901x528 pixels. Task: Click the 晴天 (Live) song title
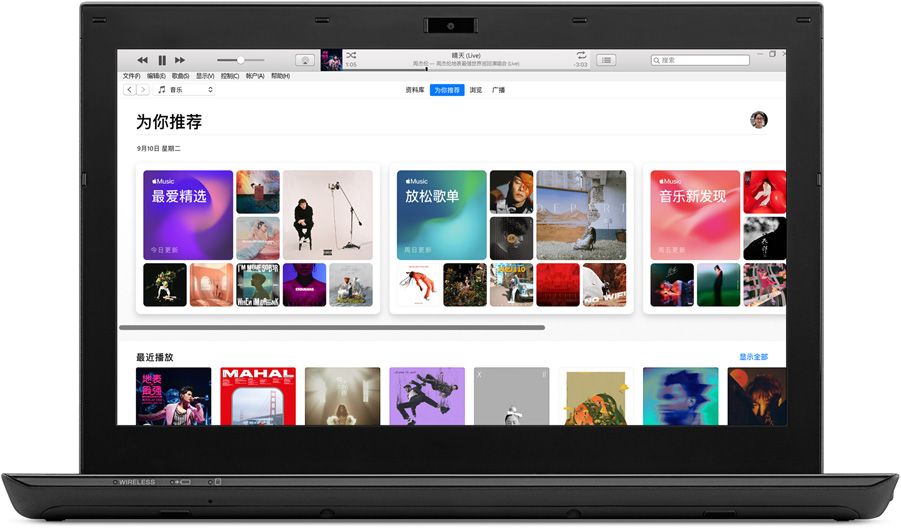pos(466,56)
